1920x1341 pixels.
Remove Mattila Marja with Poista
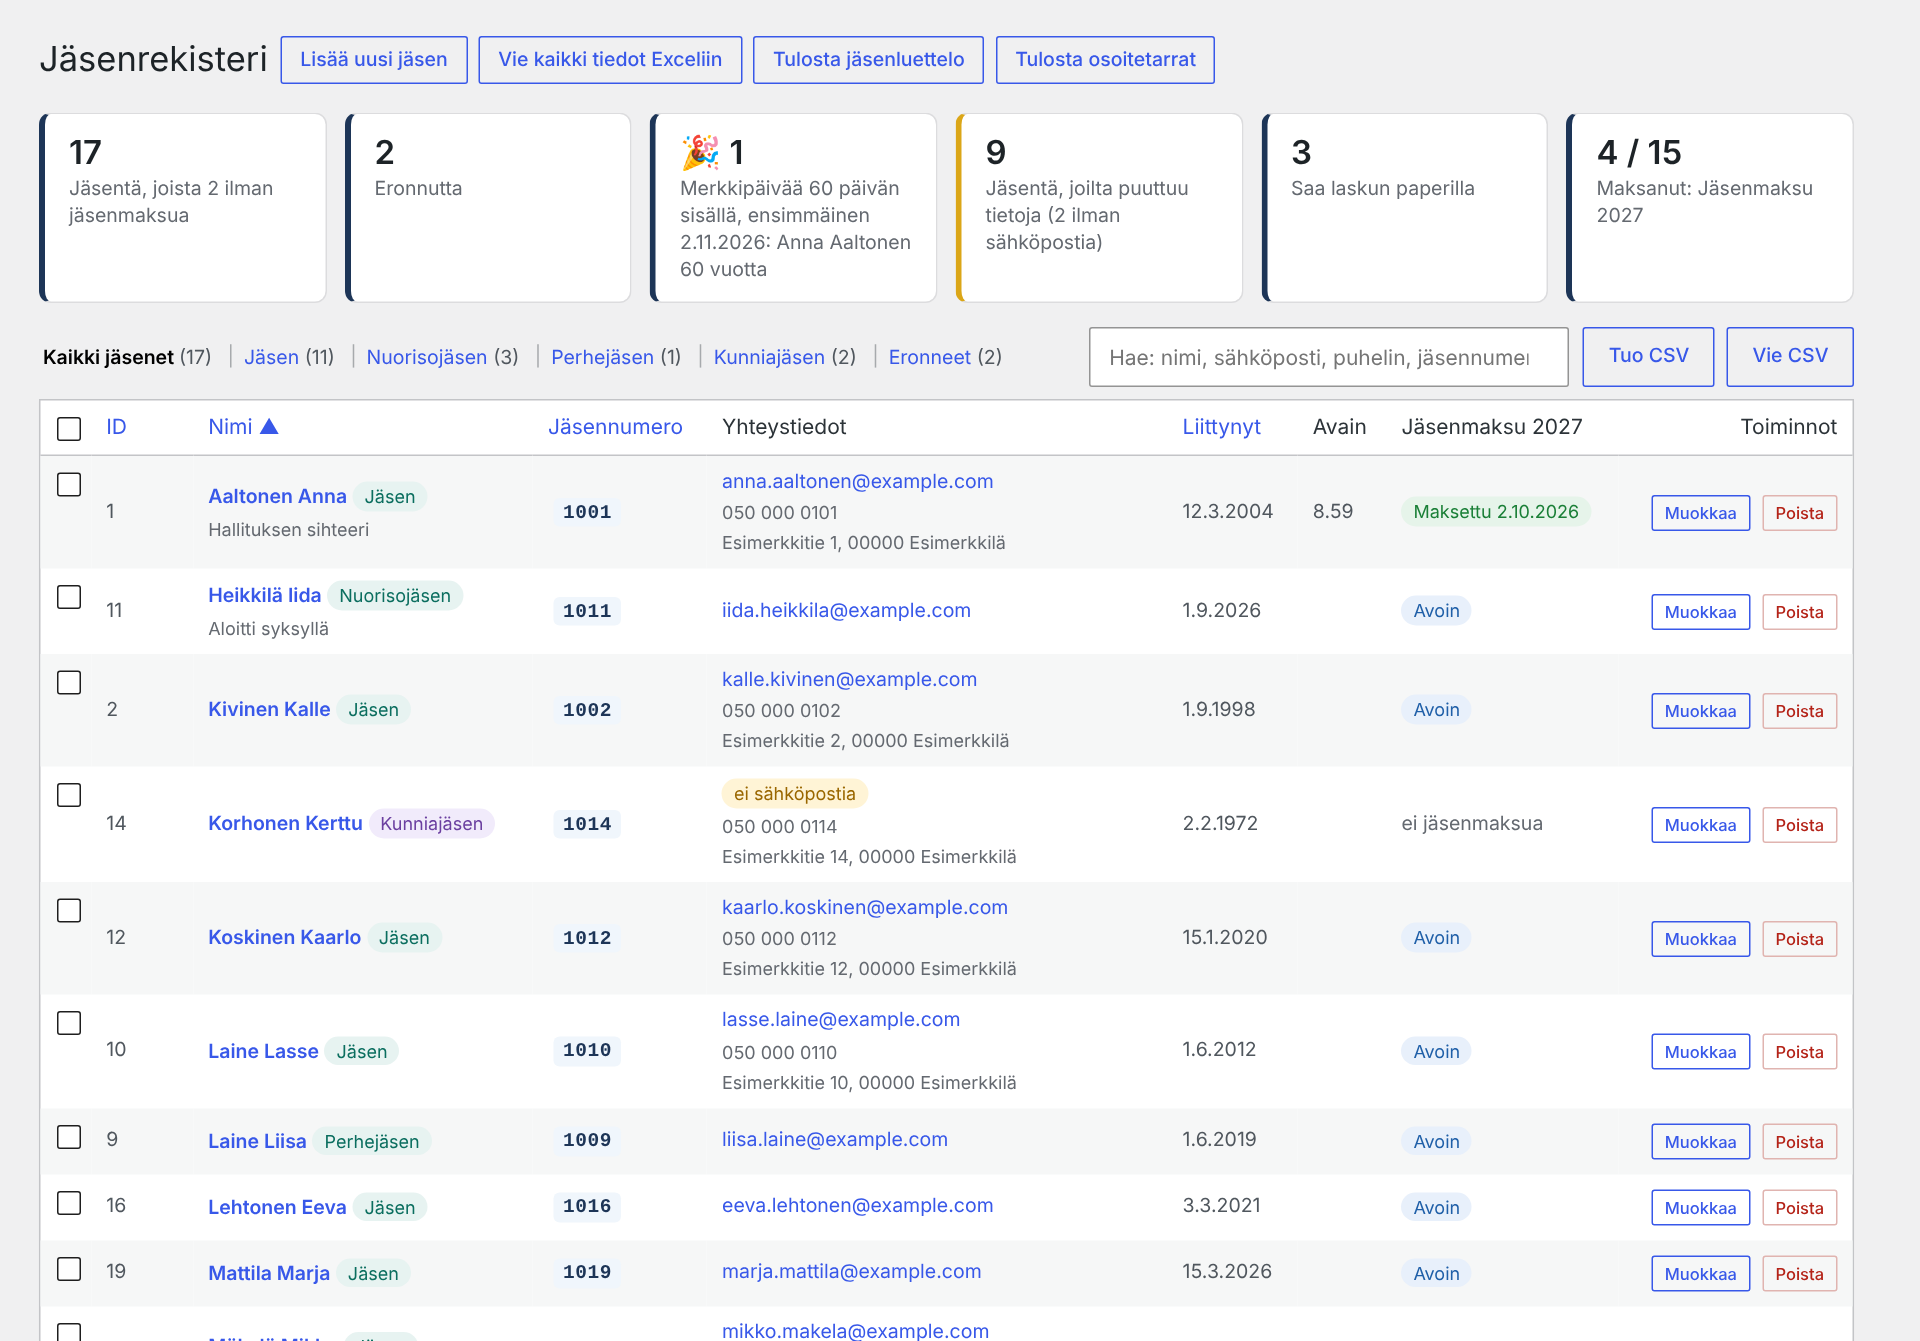click(x=1799, y=1274)
